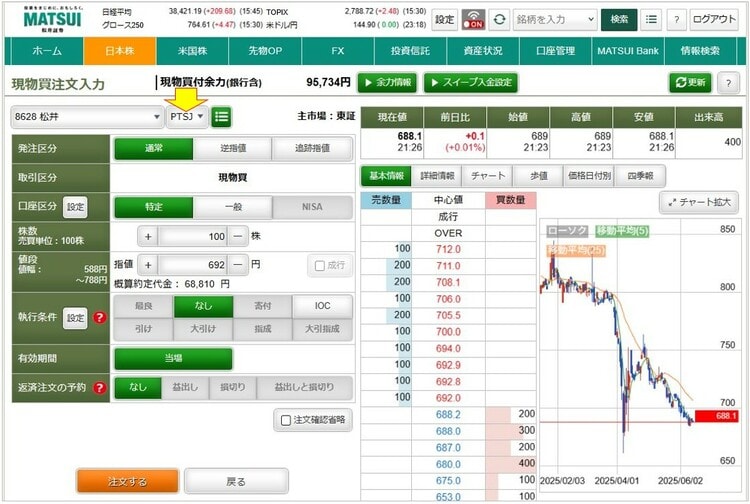The image size is (750, 504).
Task: Click チャート拡大 expand chart button
Action: tap(699, 202)
